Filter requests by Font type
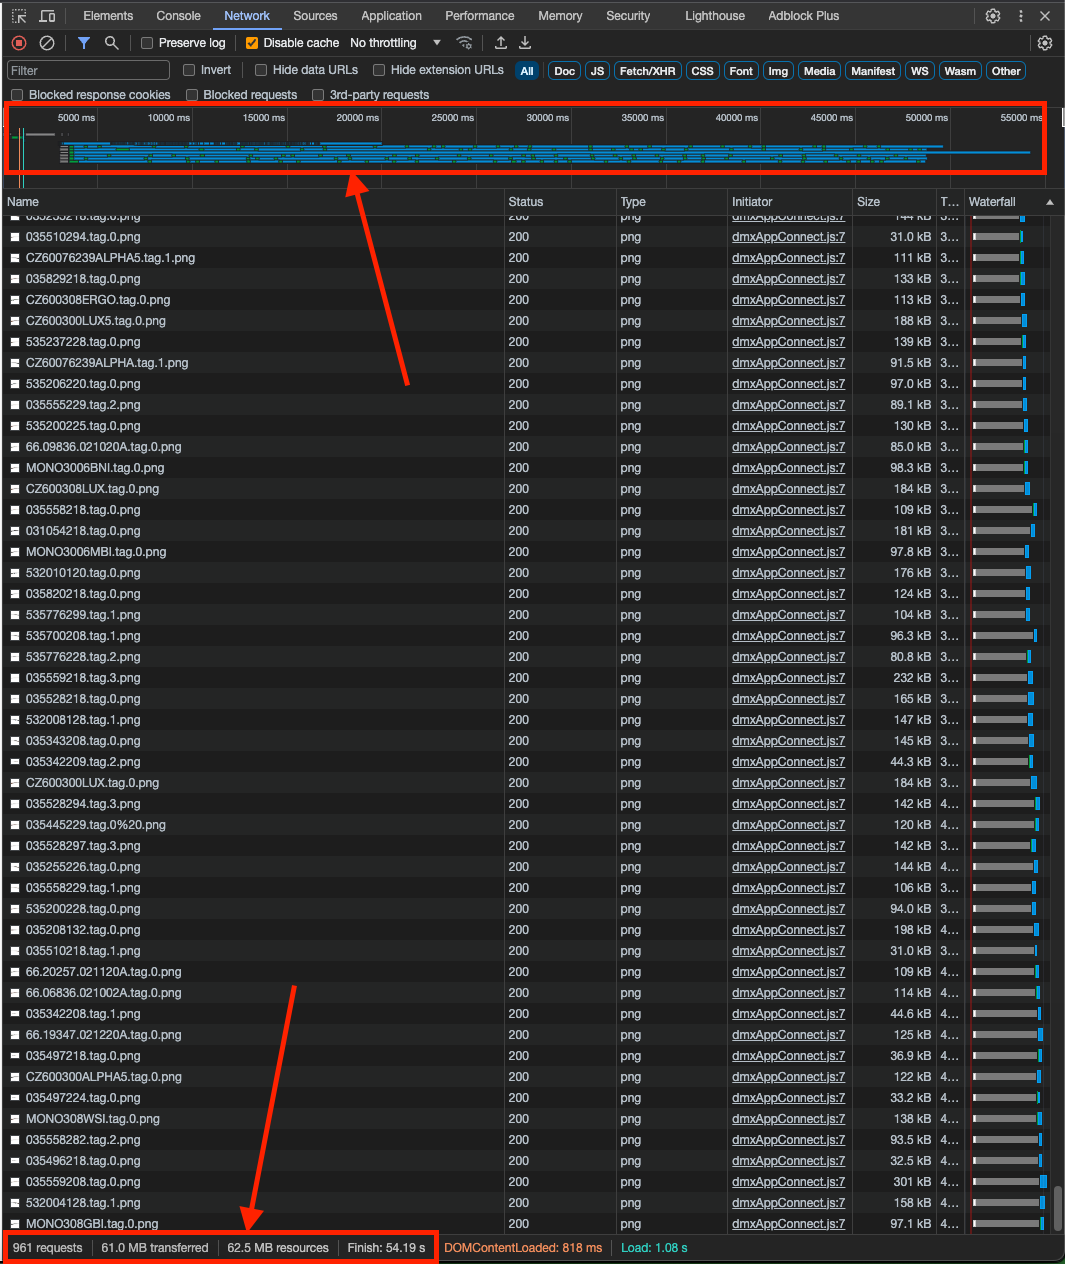The width and height of the screenshot is (1065, 1264). point(741,71)
